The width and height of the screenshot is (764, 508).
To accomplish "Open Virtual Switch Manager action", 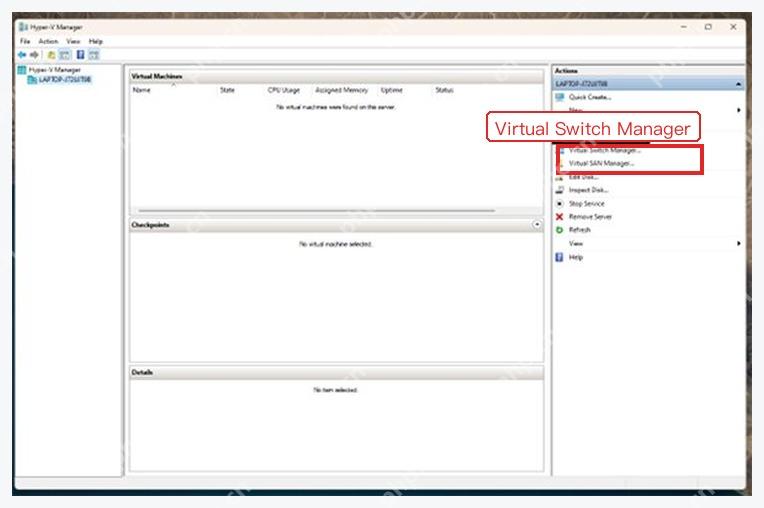I will (x=604, y=151).
